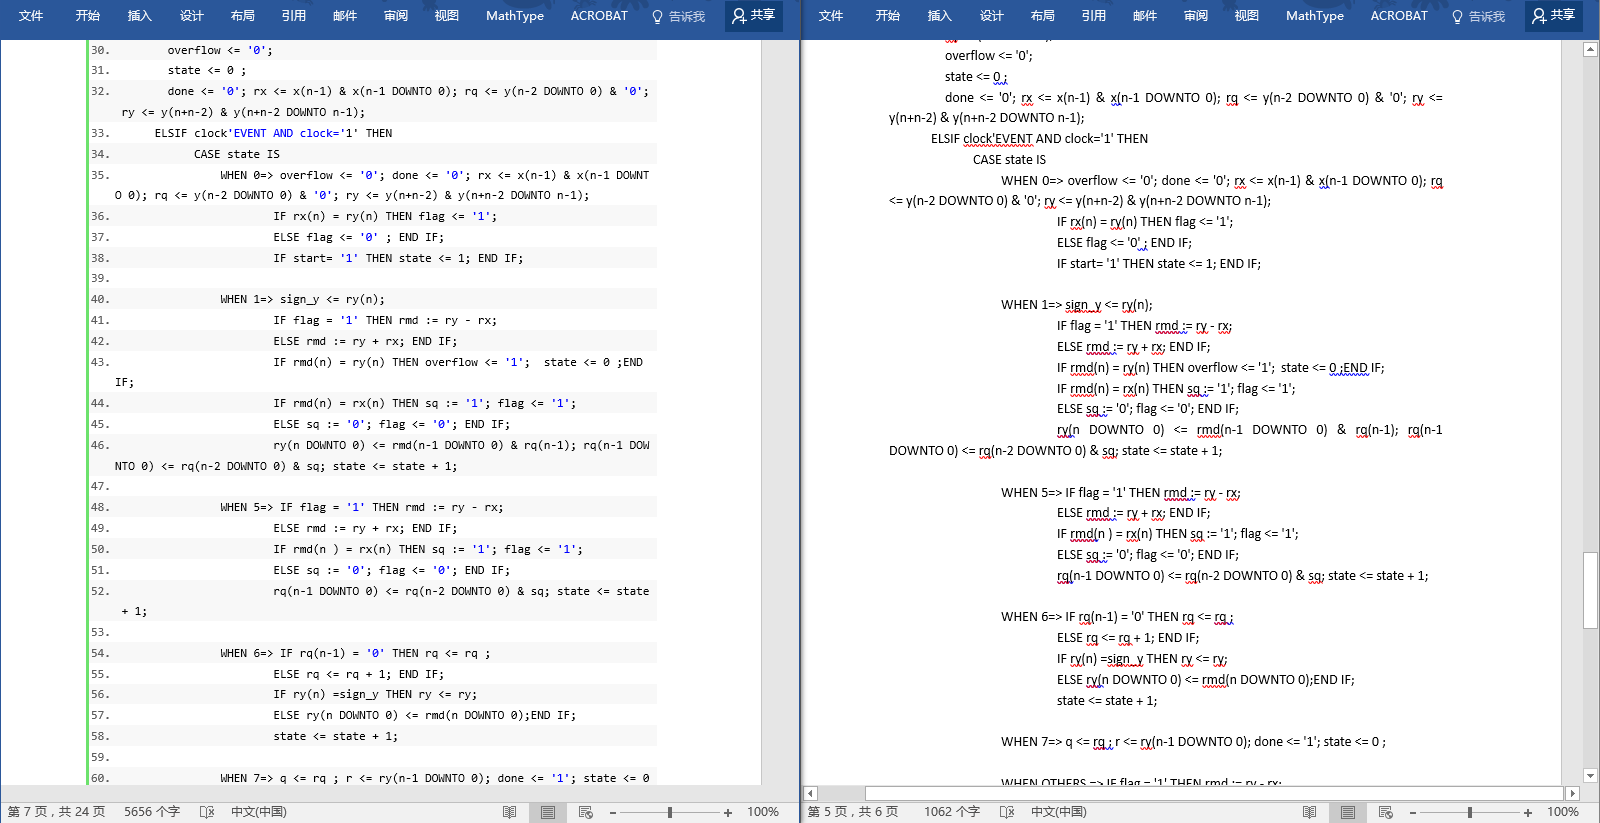Open the 视图 tab in left Word window
The height and width of the screenshot is (823, 1600).
point(447,16)
